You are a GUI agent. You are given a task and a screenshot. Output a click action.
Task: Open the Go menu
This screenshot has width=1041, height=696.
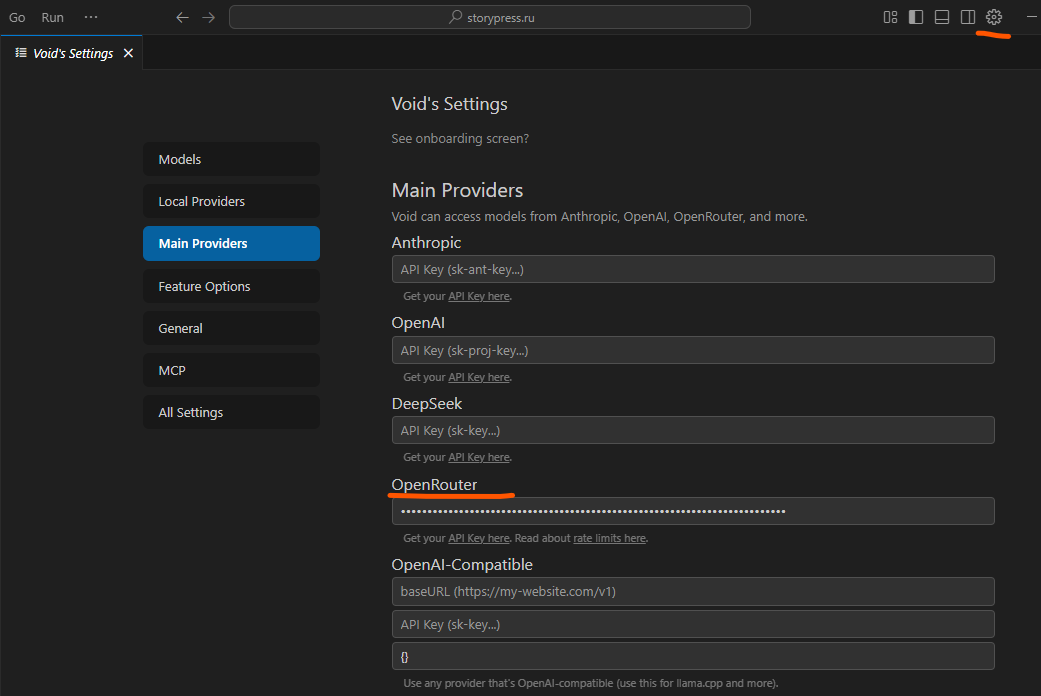tap(17, 17)
